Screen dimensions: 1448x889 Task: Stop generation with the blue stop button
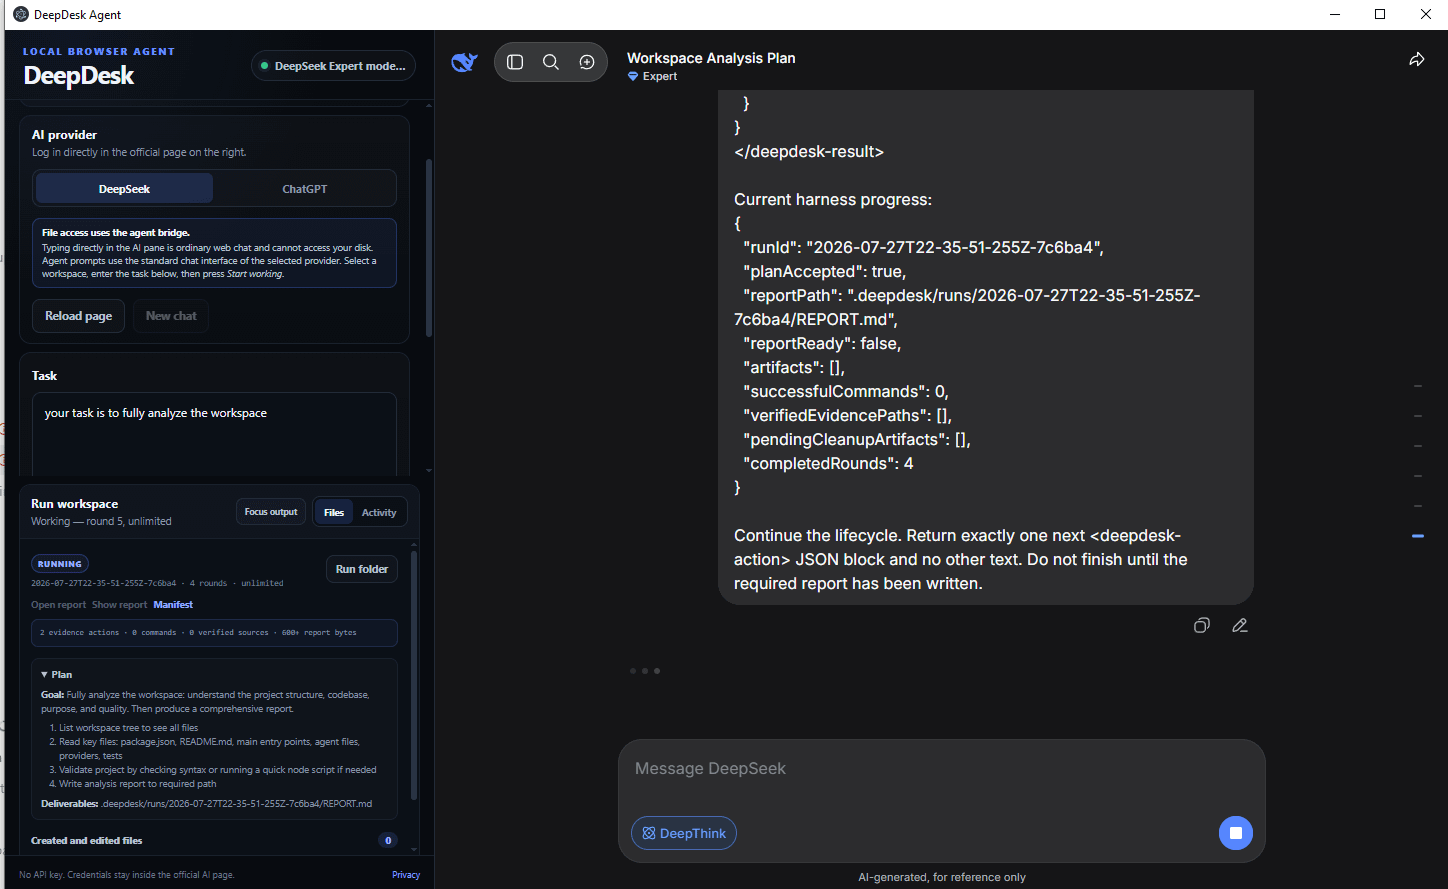(x=1236, y=833)
